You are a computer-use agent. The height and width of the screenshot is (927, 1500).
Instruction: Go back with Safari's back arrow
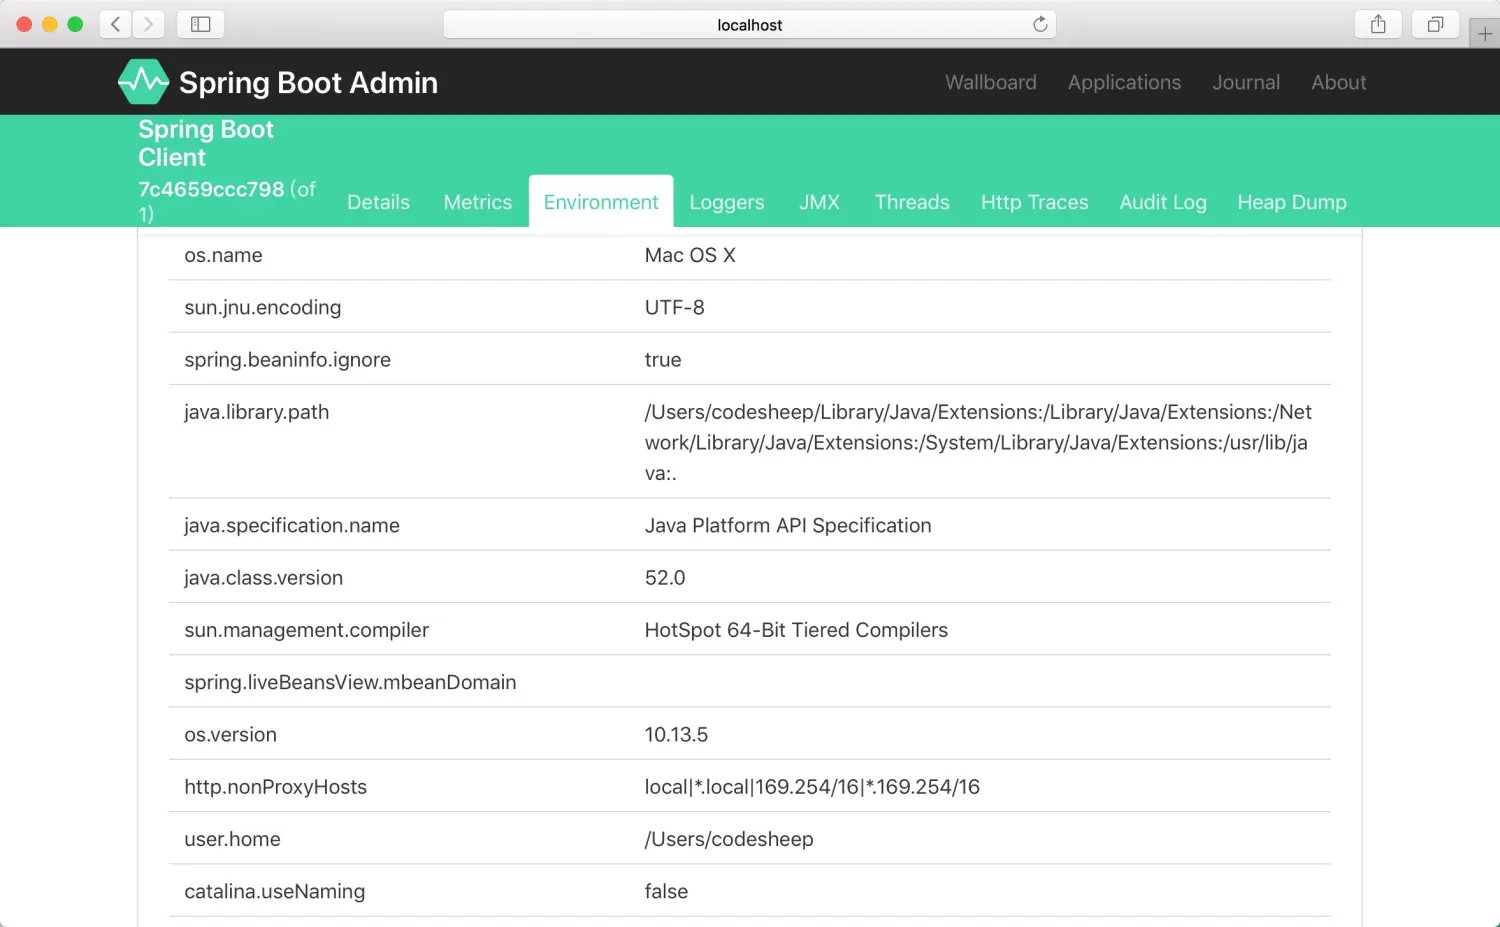[x=116, y=24]
